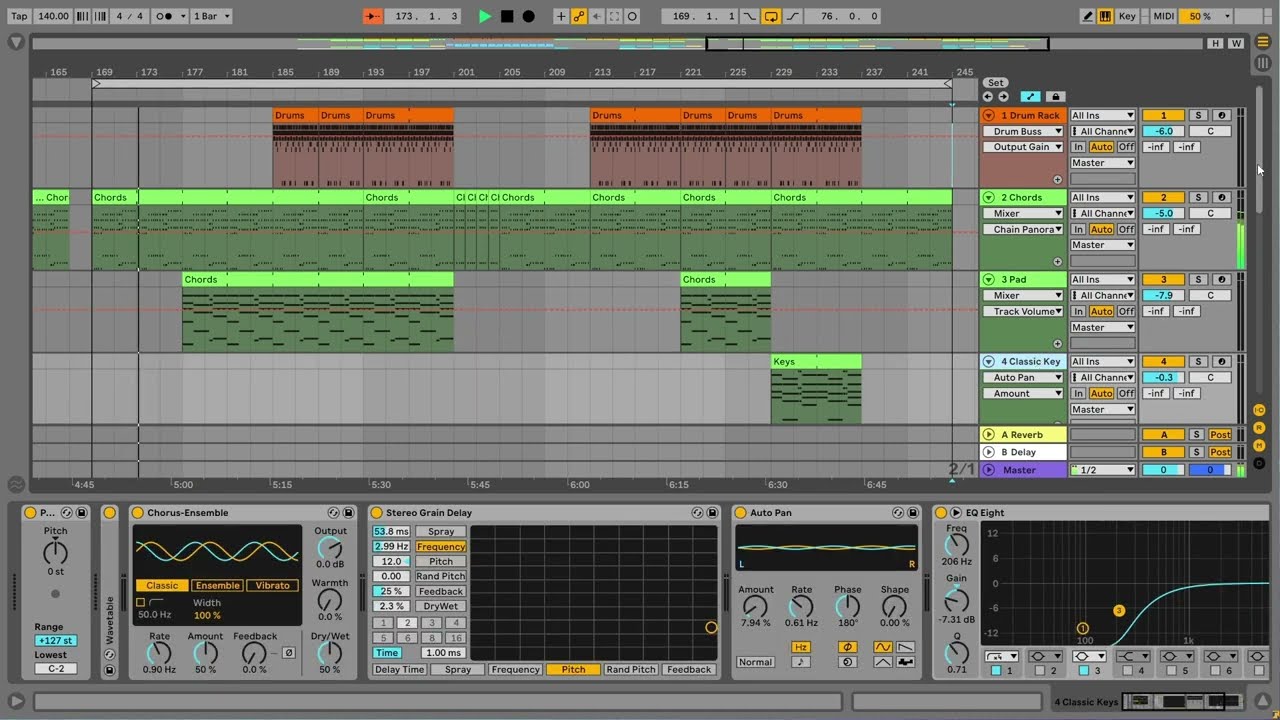
Task: Click the Tap tempo button
Action: (19, 16)
